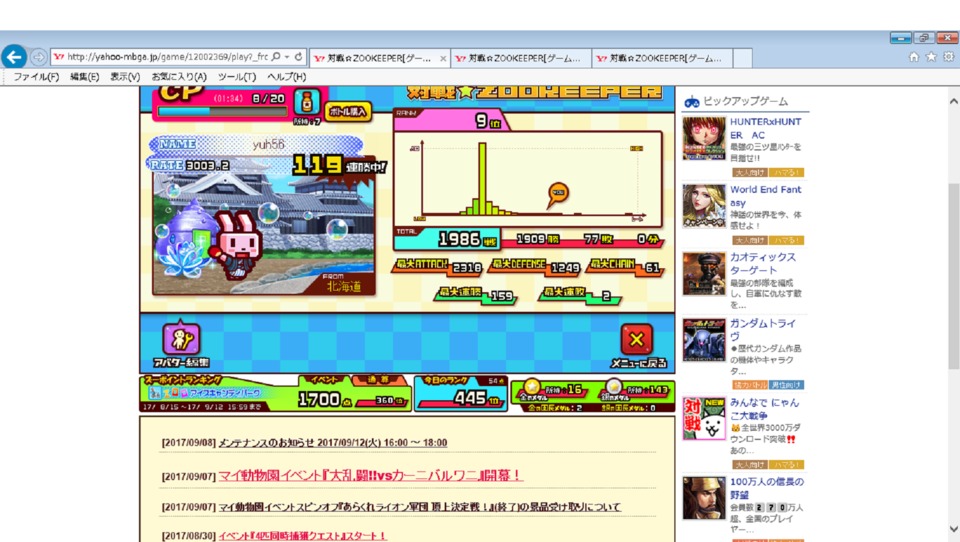Open the ツール(T) menu
960x542 pixels.
click(x=237, y=77)
